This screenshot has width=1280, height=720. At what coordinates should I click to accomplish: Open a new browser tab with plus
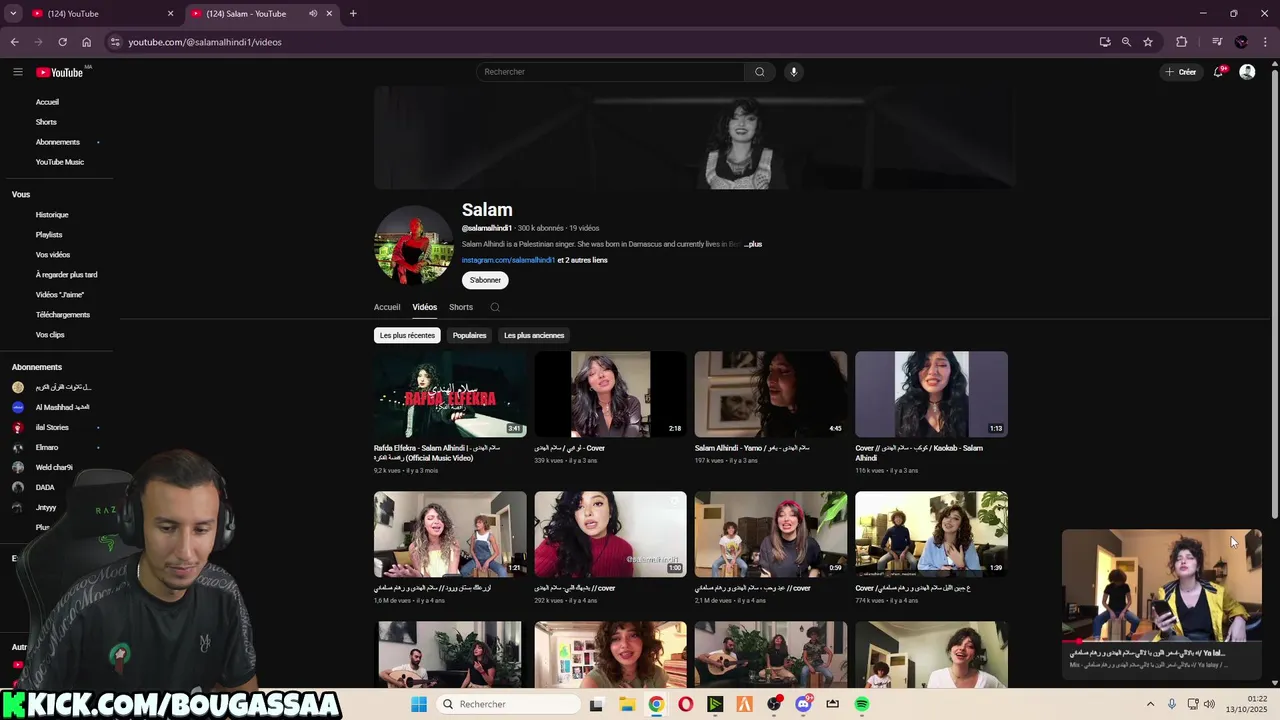(353, 14)
